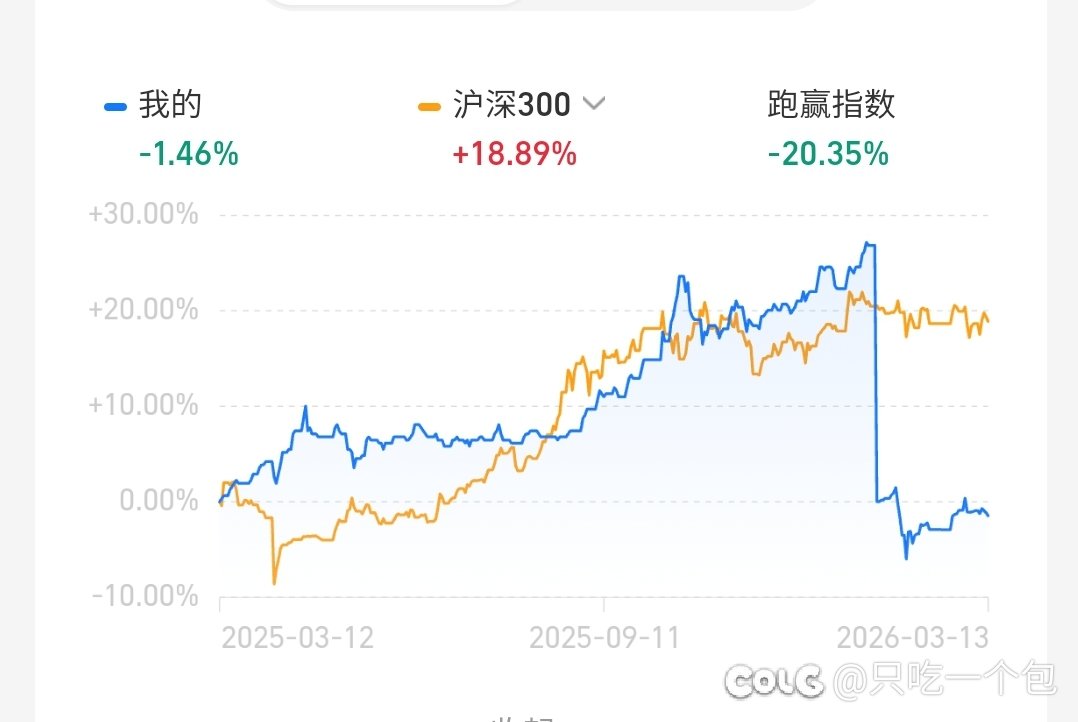Viewport: 1078px width, 722px height.
Task: Click the +18.89% index return value
Action: [x=514, y=154]
